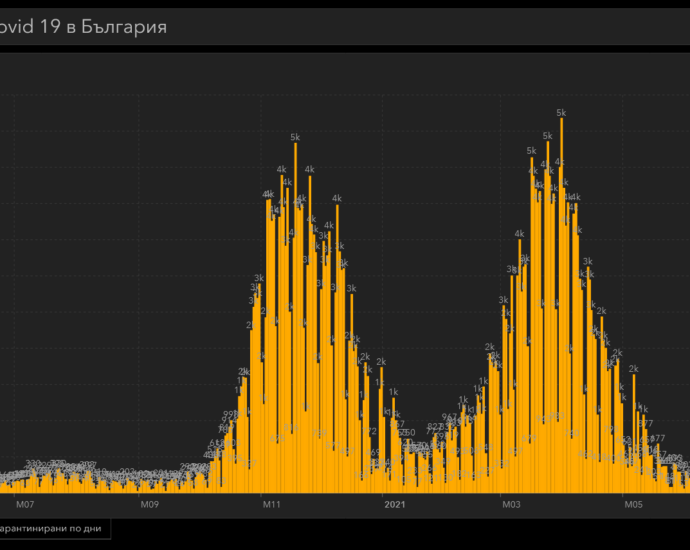Click the 816 data label

click(291, 427)
